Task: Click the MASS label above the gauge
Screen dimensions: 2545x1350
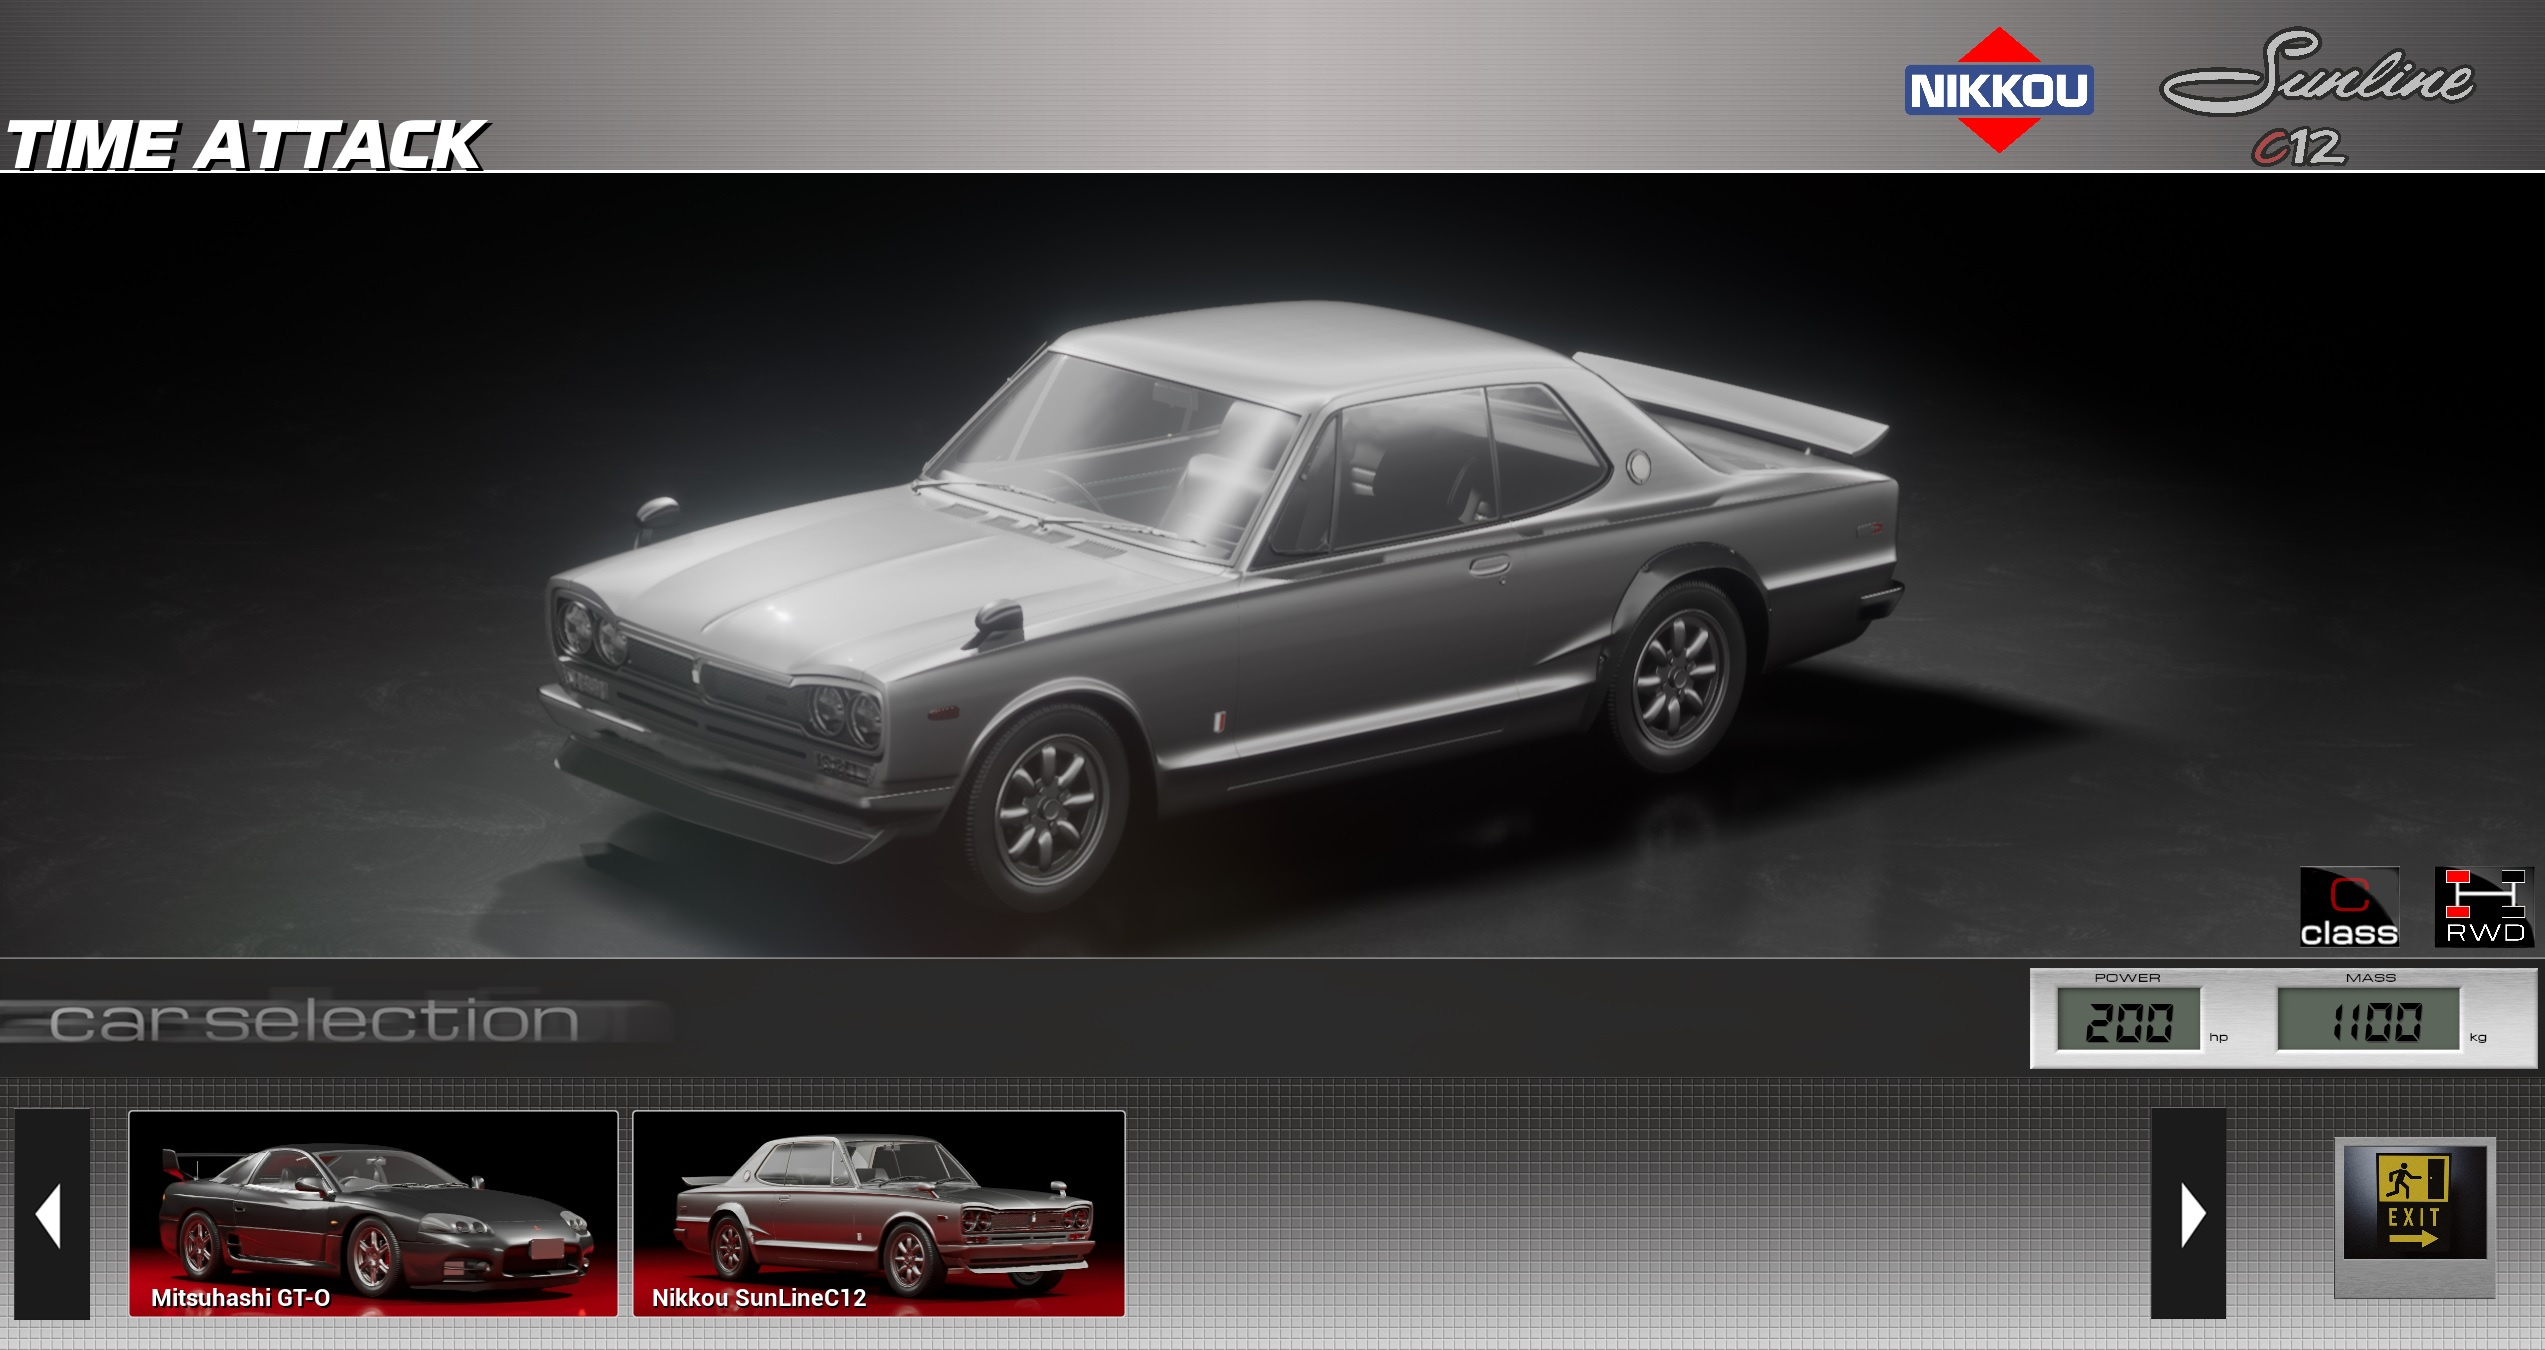Action: point(2370,977)
